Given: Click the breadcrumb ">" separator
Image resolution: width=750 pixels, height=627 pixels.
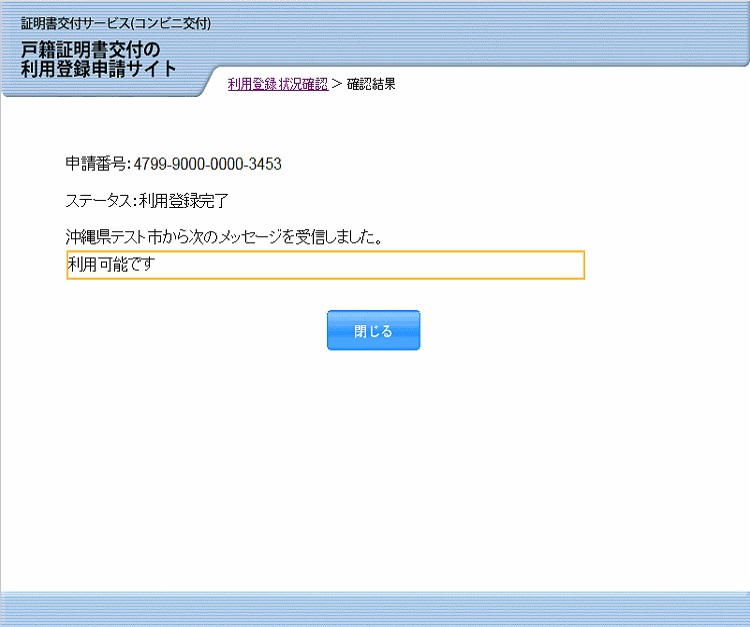Looking at the screenshot, I should pos(337,85).
